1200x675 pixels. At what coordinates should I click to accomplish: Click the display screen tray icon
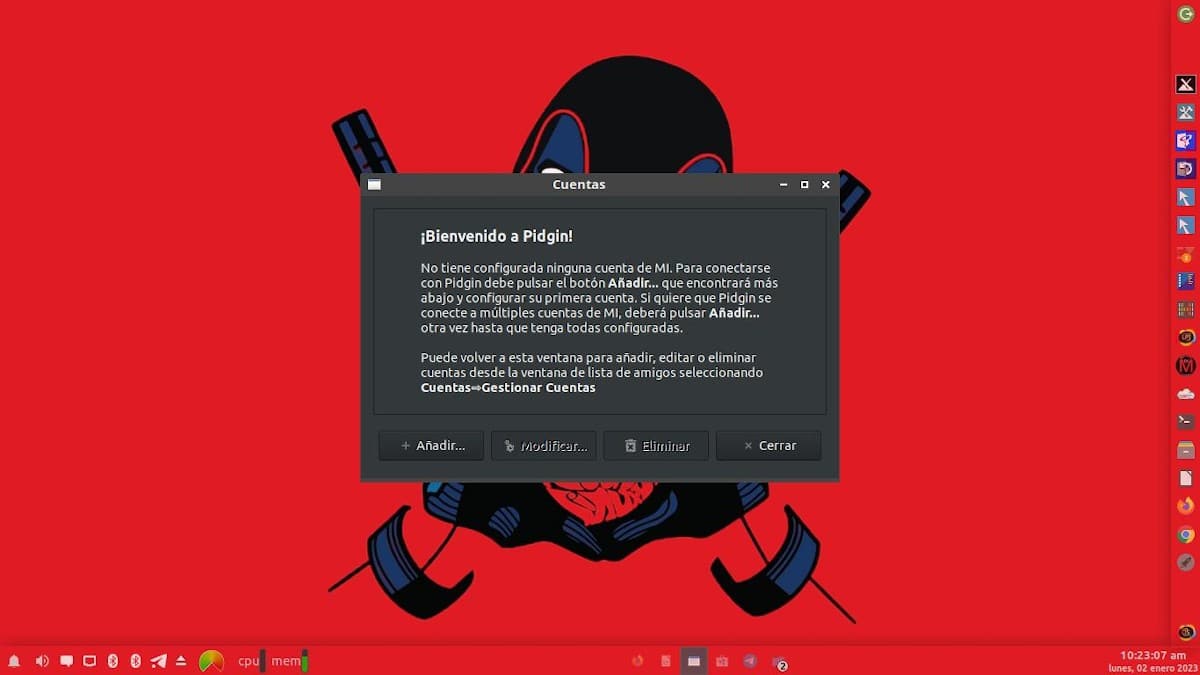[89, 661]
